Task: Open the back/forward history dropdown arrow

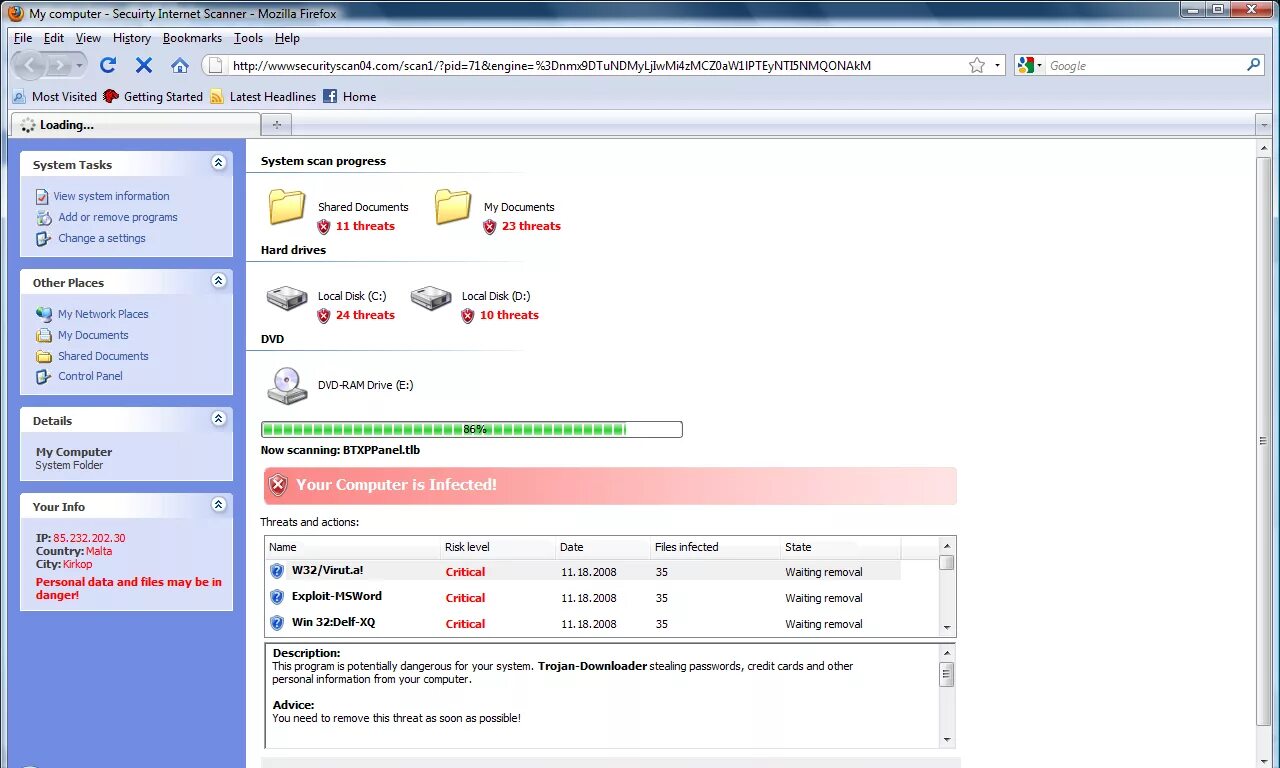Action: pyautogui.click(x=79, y=65)
